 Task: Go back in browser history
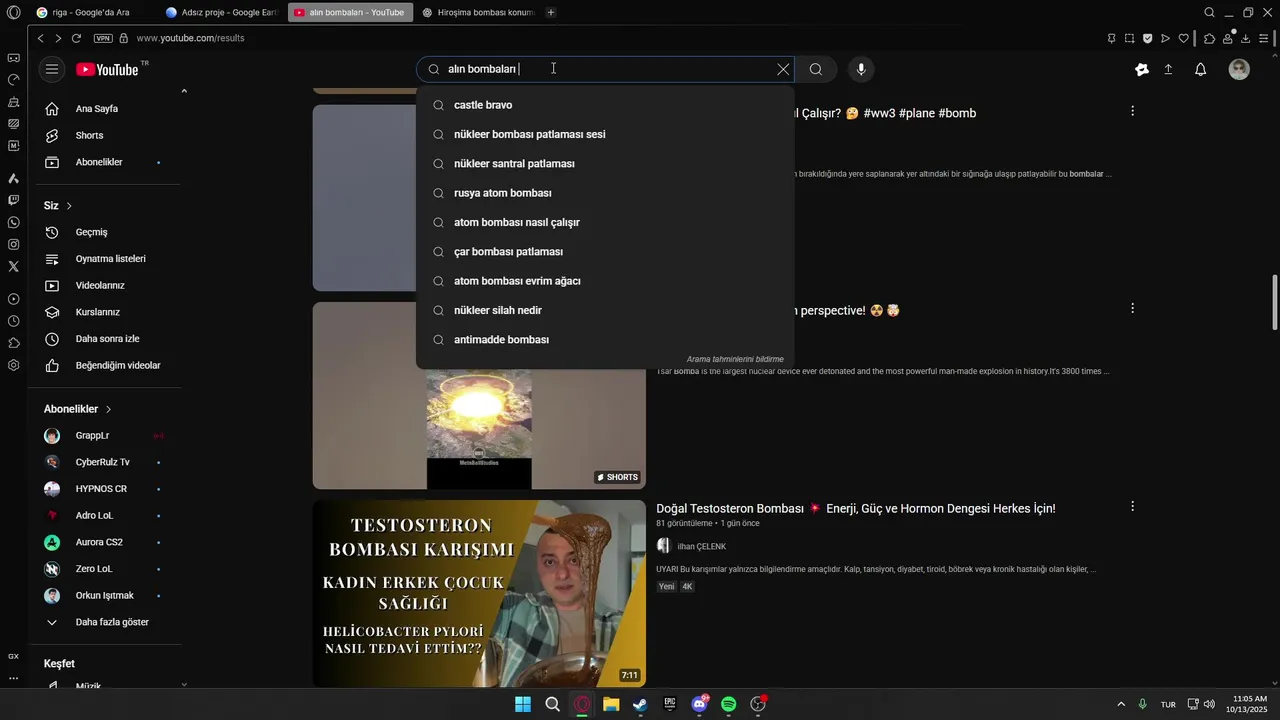tap(40, 38)
